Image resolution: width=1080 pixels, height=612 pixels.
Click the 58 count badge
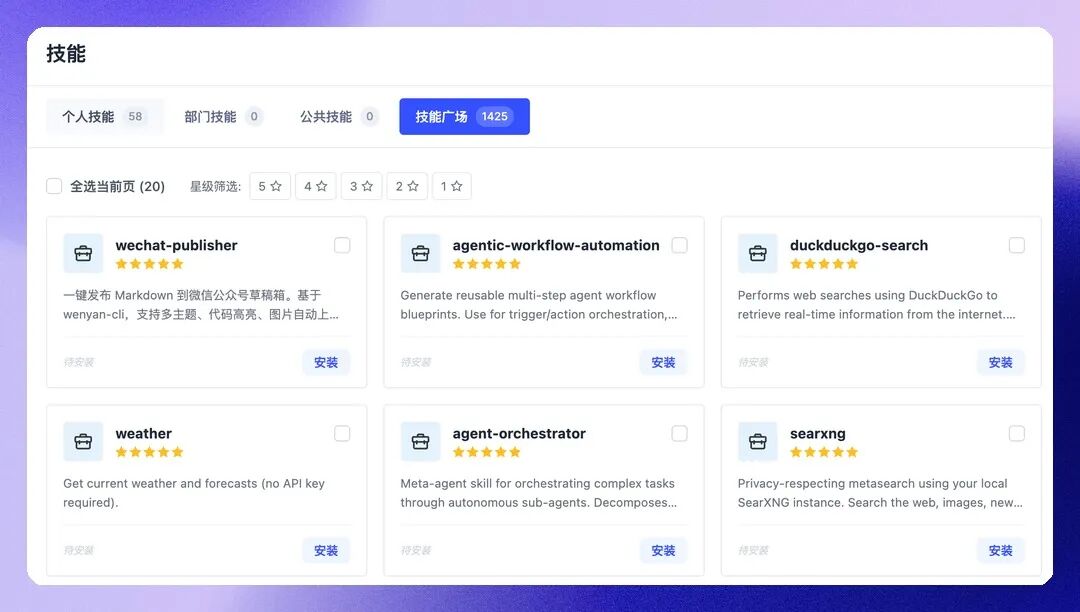pyautogui.click(x=135, y=116)
